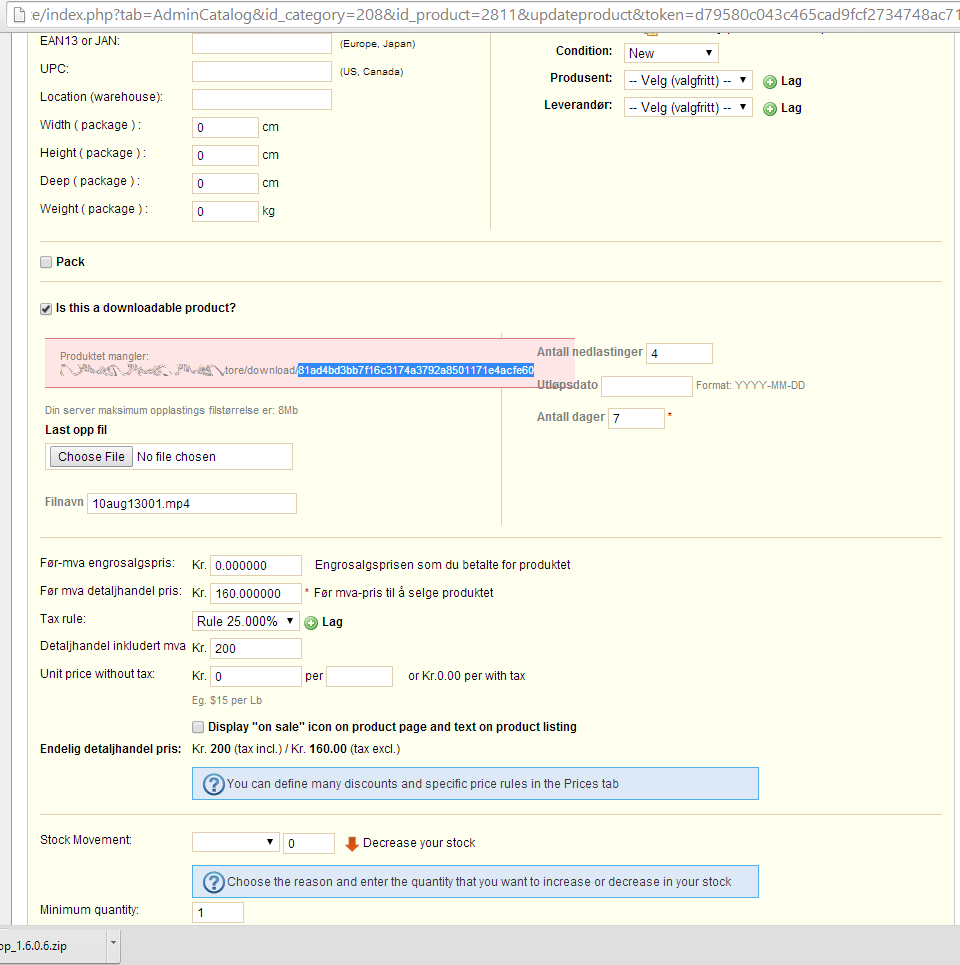
Task: Click the Unit price without tax field
Action: click(256, 676)
